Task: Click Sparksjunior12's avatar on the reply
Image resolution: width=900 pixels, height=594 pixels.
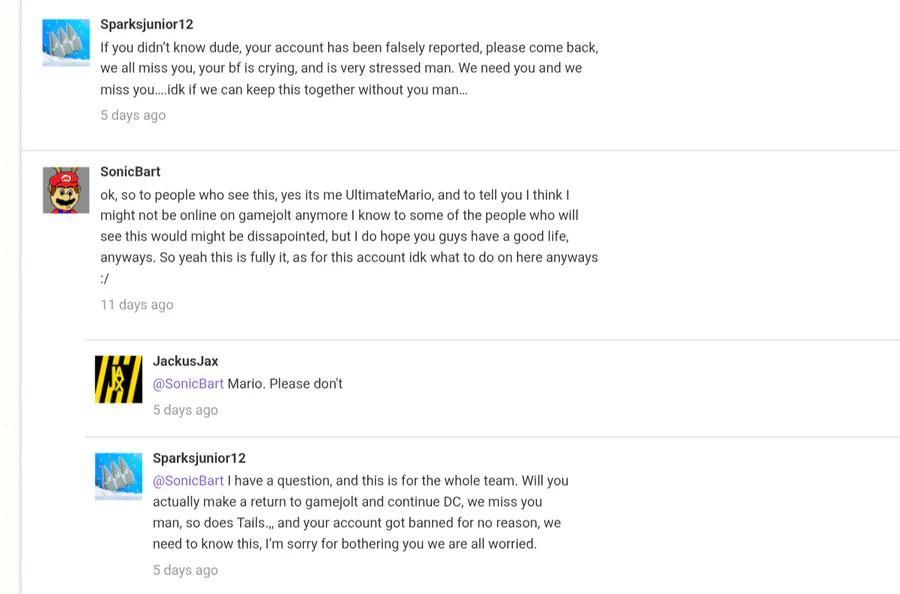Action: (x=118, y=476)
